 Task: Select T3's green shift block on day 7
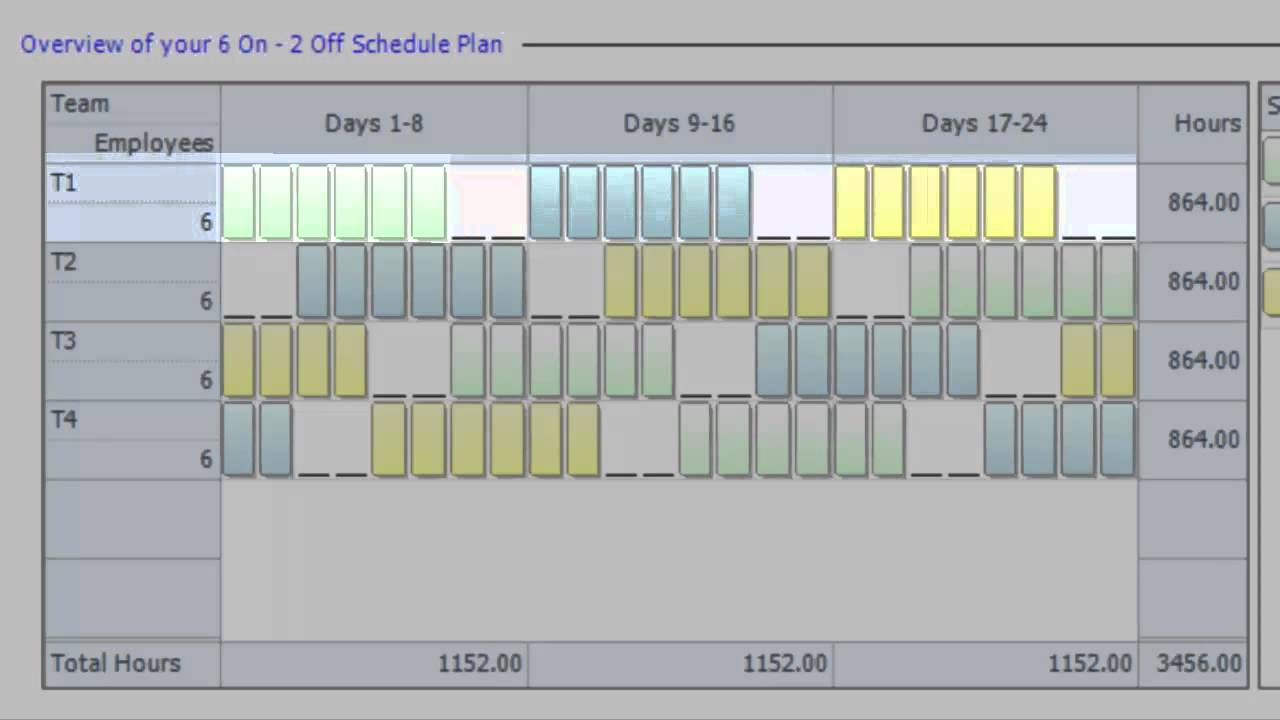[467, 361]
